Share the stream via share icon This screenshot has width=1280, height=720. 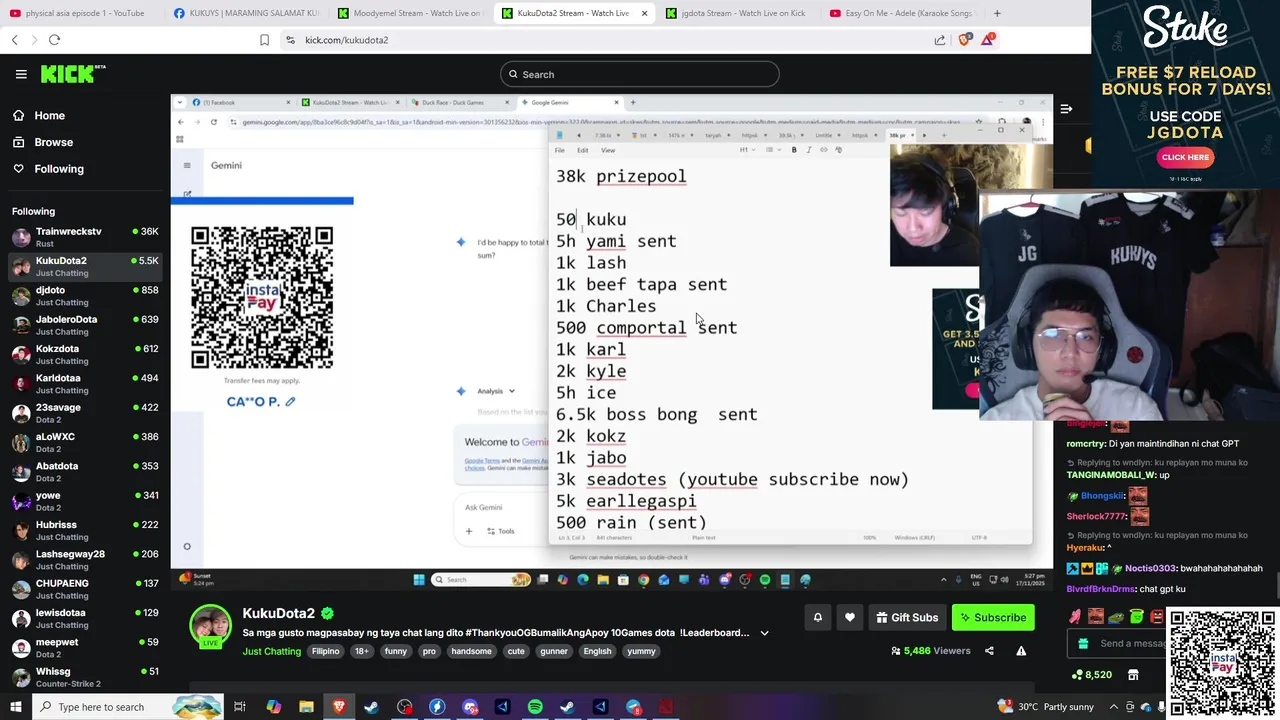click(989, 651)
